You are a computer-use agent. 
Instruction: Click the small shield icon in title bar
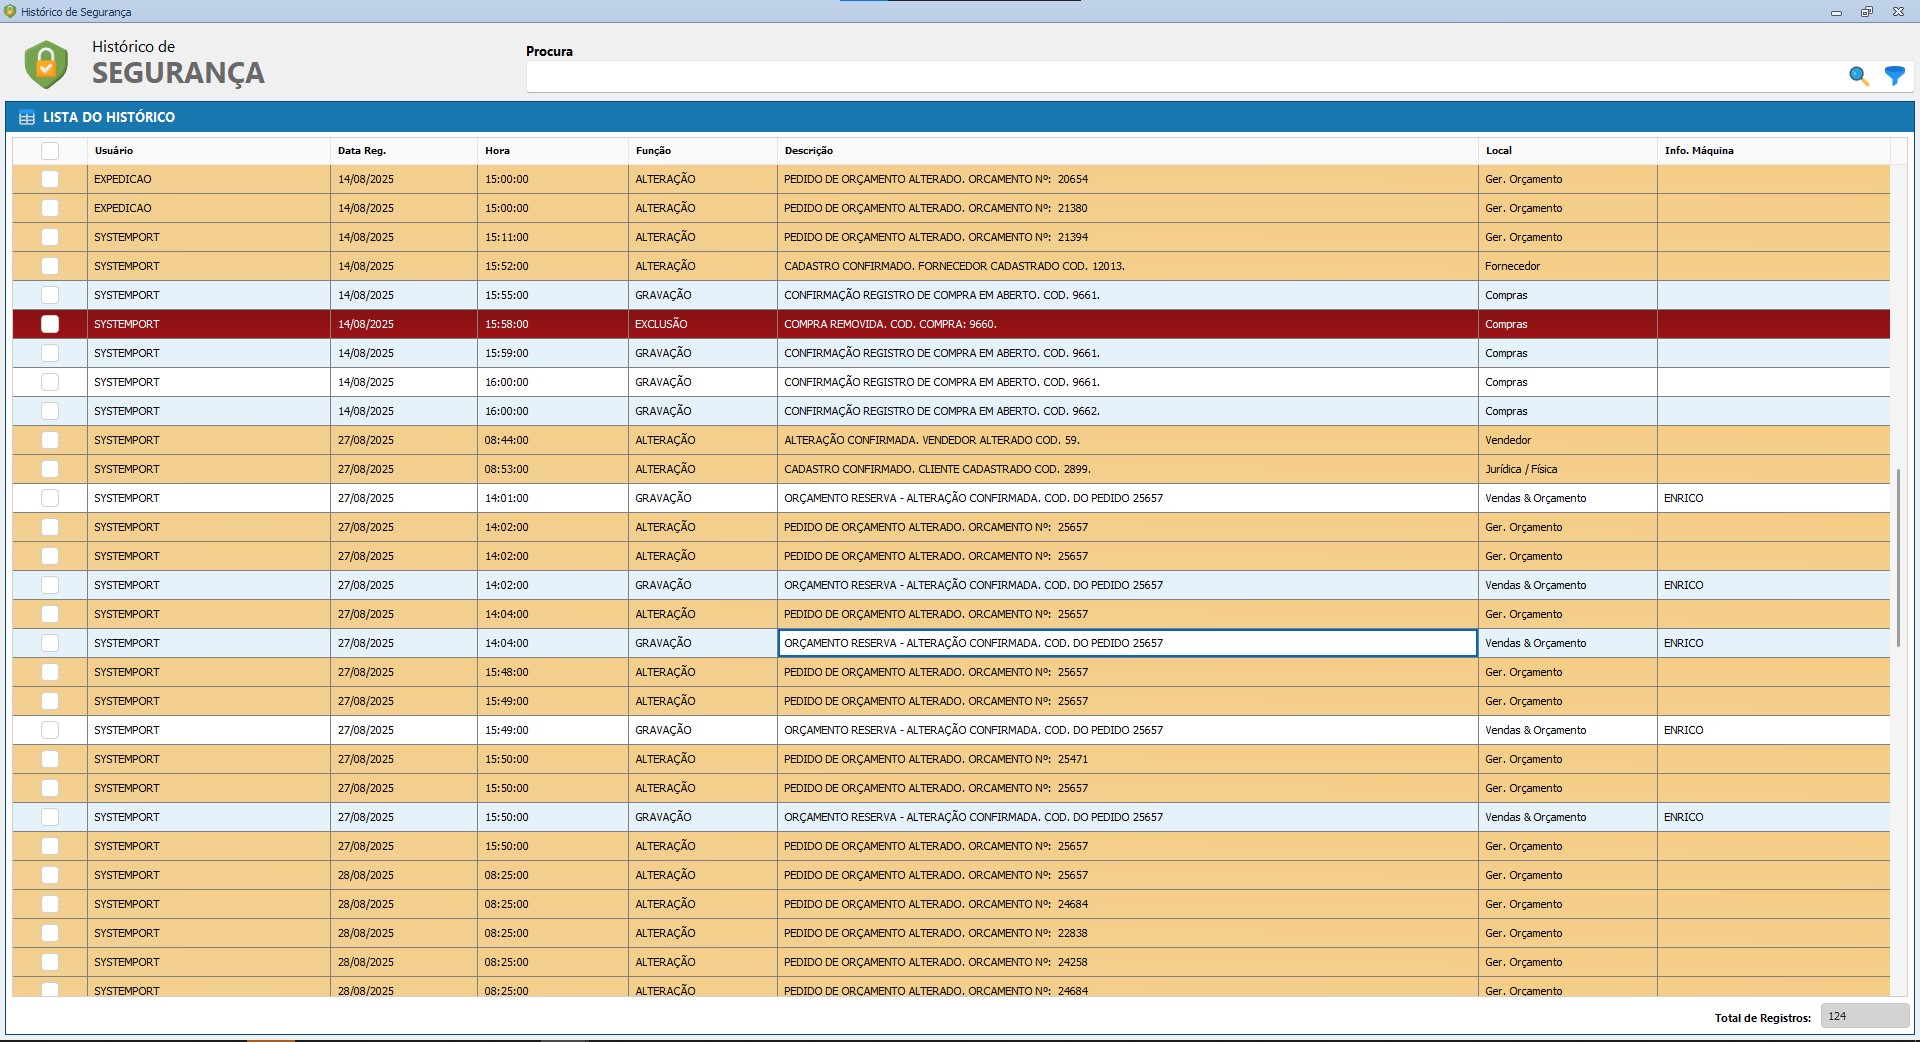click(10, 12)
